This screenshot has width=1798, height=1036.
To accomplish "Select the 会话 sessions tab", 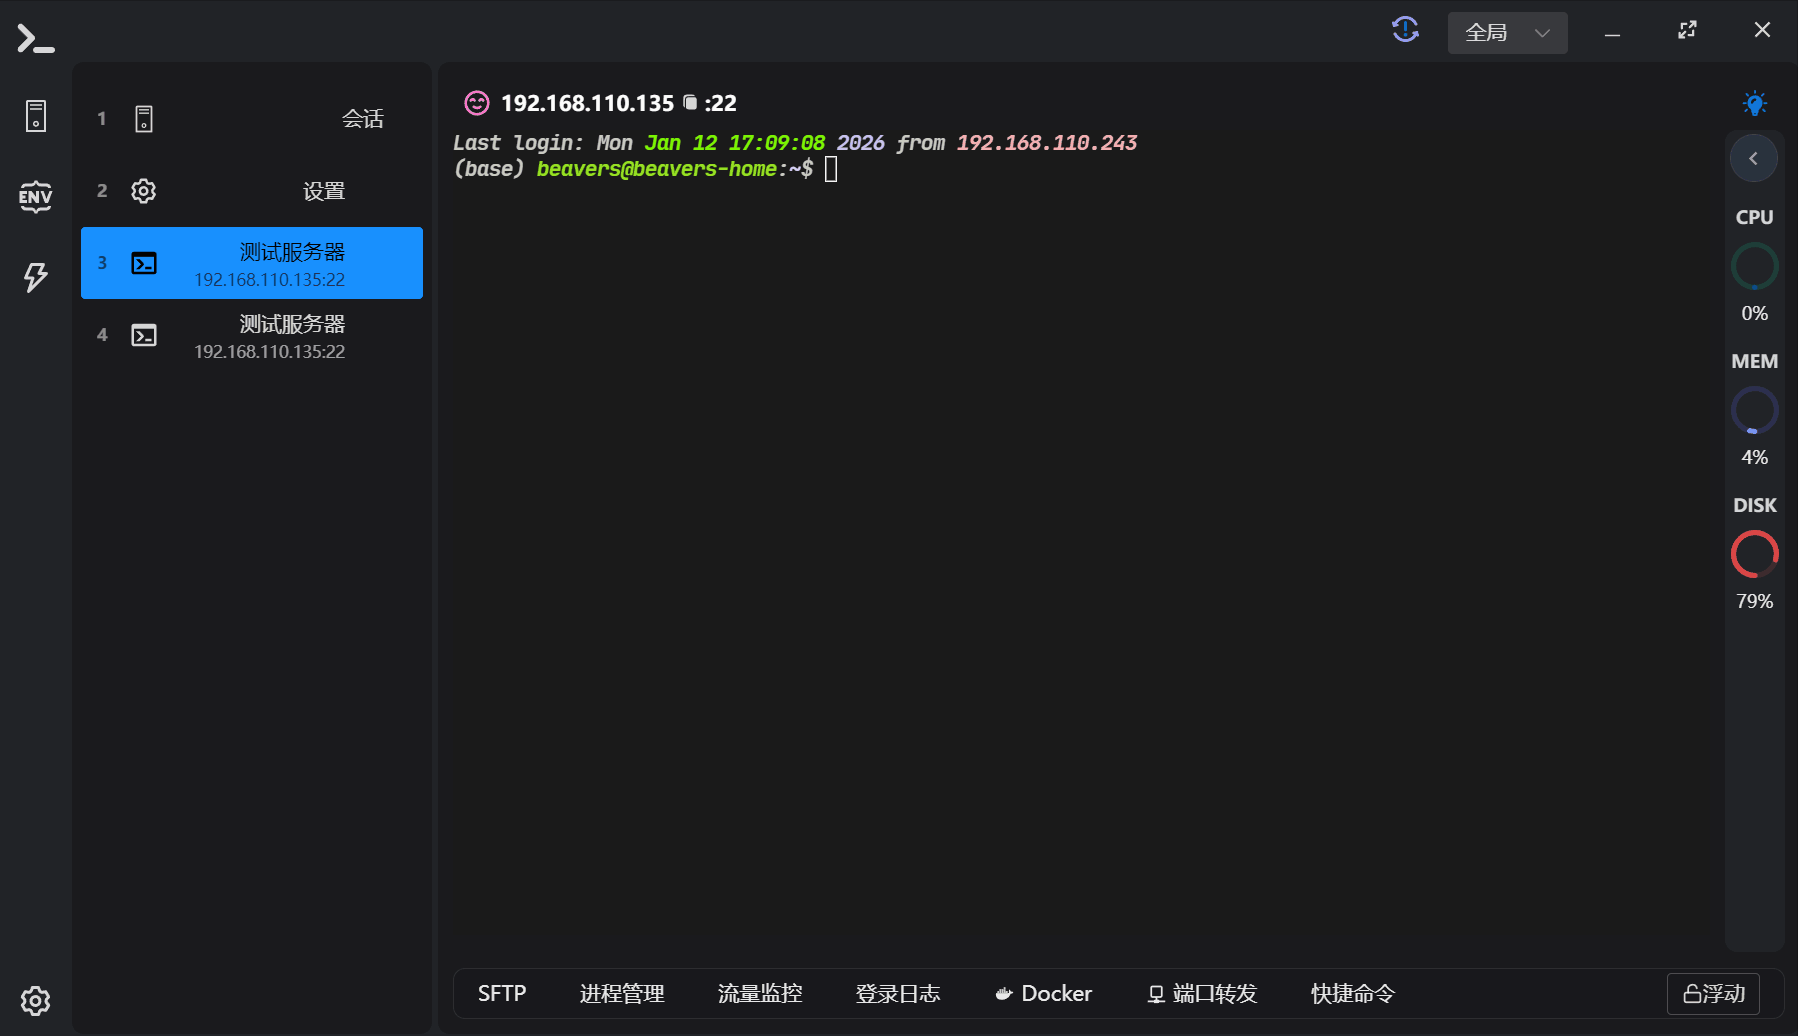I will [x=252, y=119].
